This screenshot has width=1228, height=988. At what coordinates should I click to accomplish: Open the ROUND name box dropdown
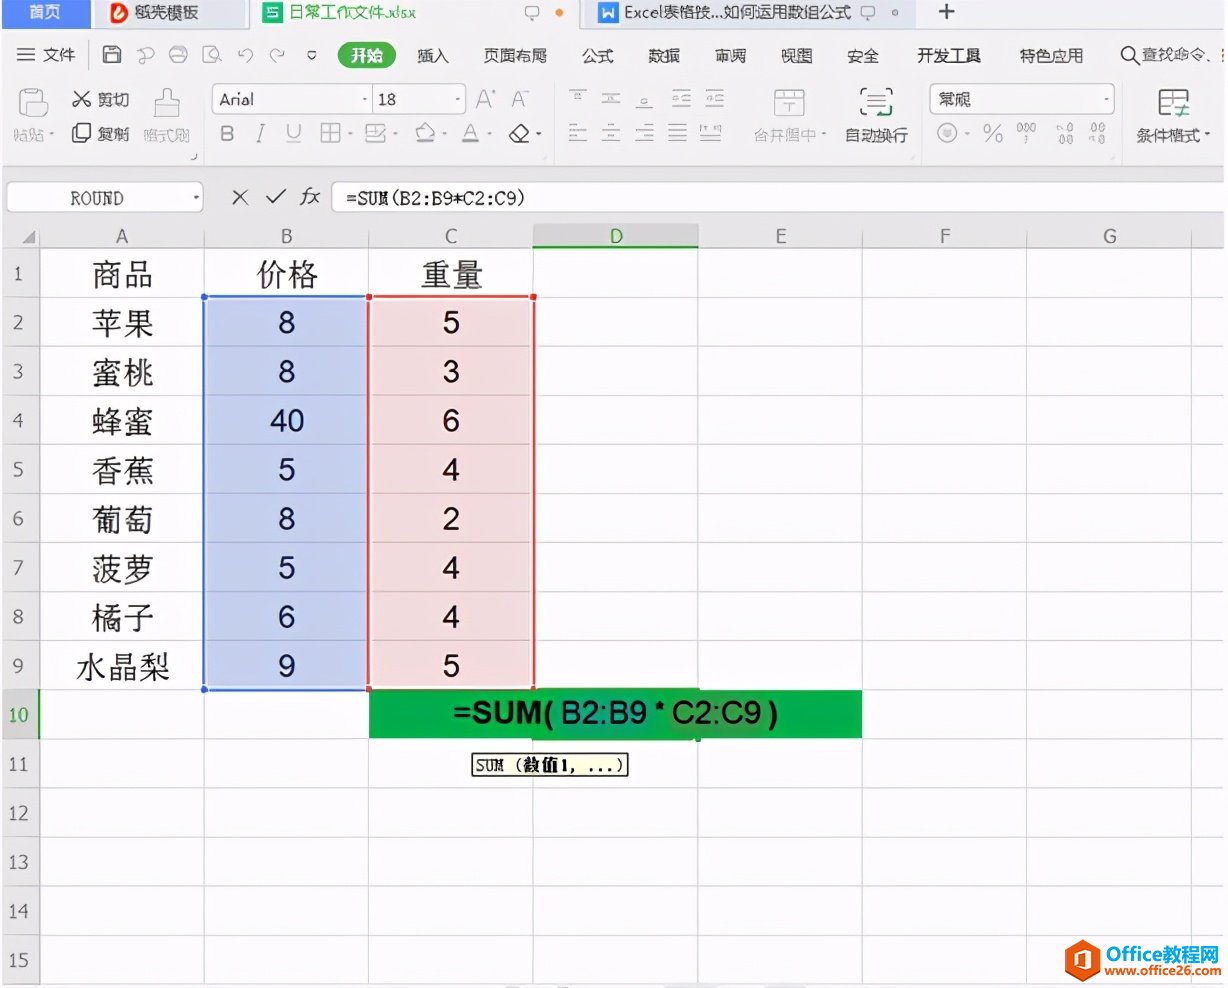pyautogui.click(x=196, y=198)
